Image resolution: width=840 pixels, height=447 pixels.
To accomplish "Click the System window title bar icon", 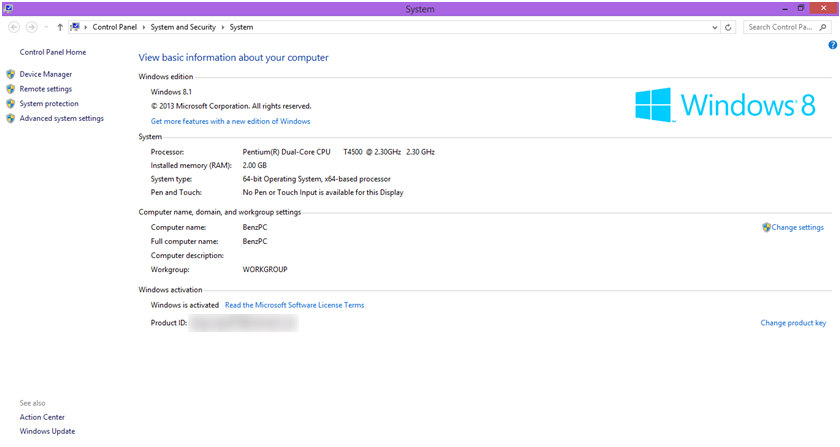I will pyautogui.click(x=8, y=8).
